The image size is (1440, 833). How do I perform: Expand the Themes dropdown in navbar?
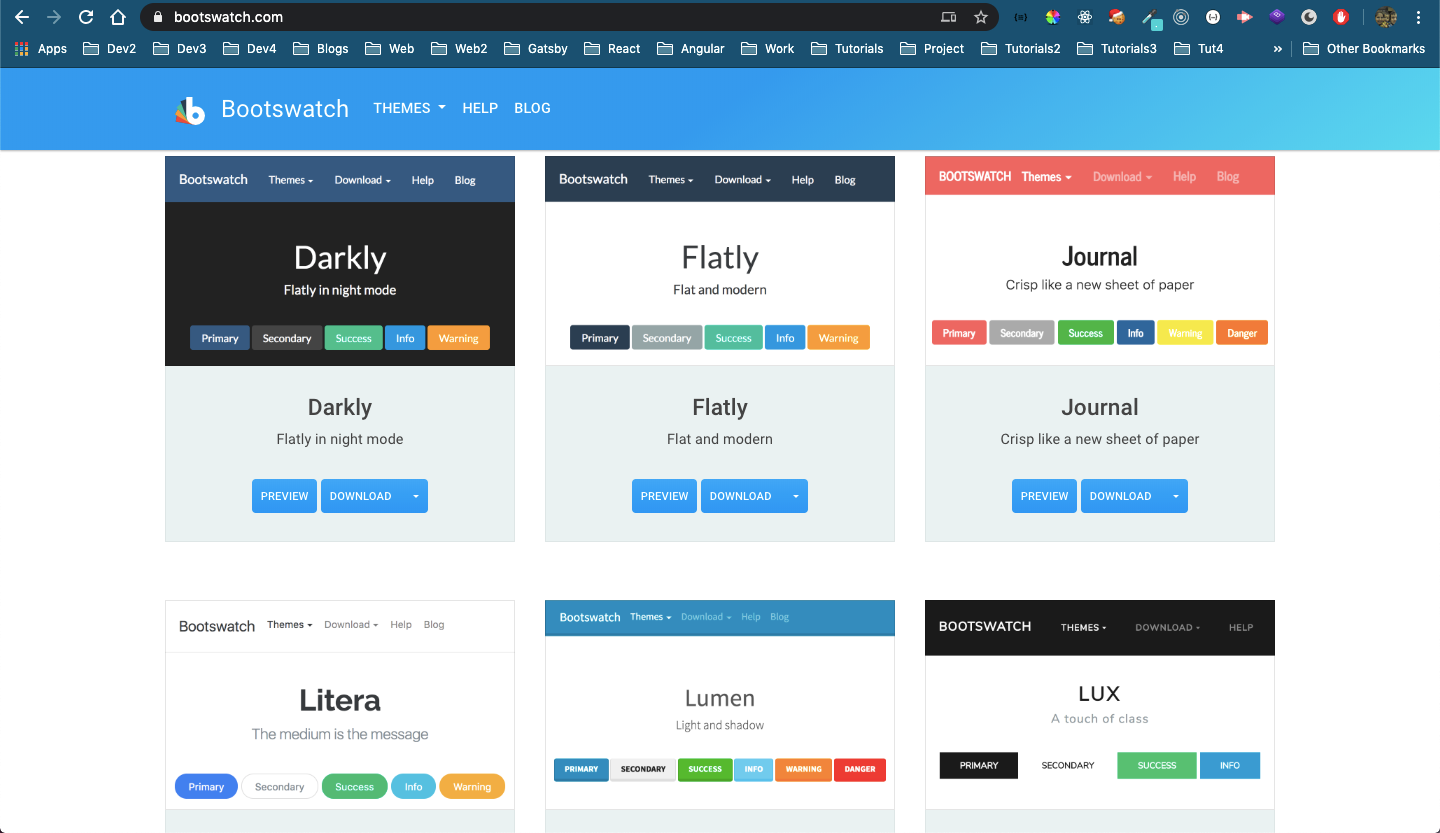[x=409, y=108]
